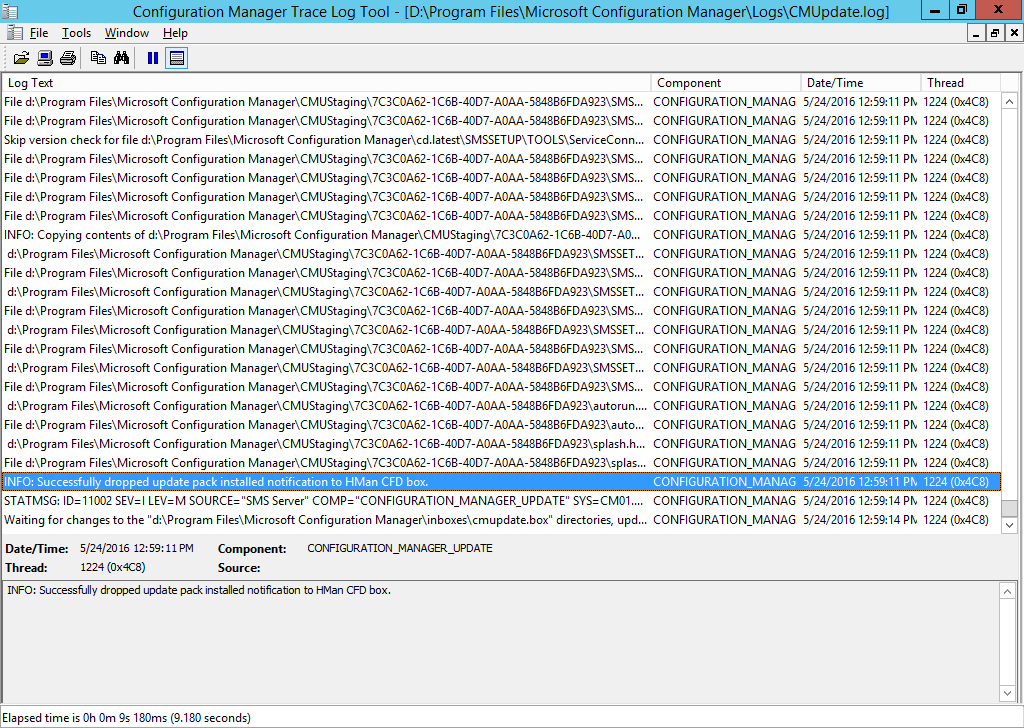
Task: Click the Component cell of the 'Skip version check' row
Action: pyautogui.click(x=725, y=140)
